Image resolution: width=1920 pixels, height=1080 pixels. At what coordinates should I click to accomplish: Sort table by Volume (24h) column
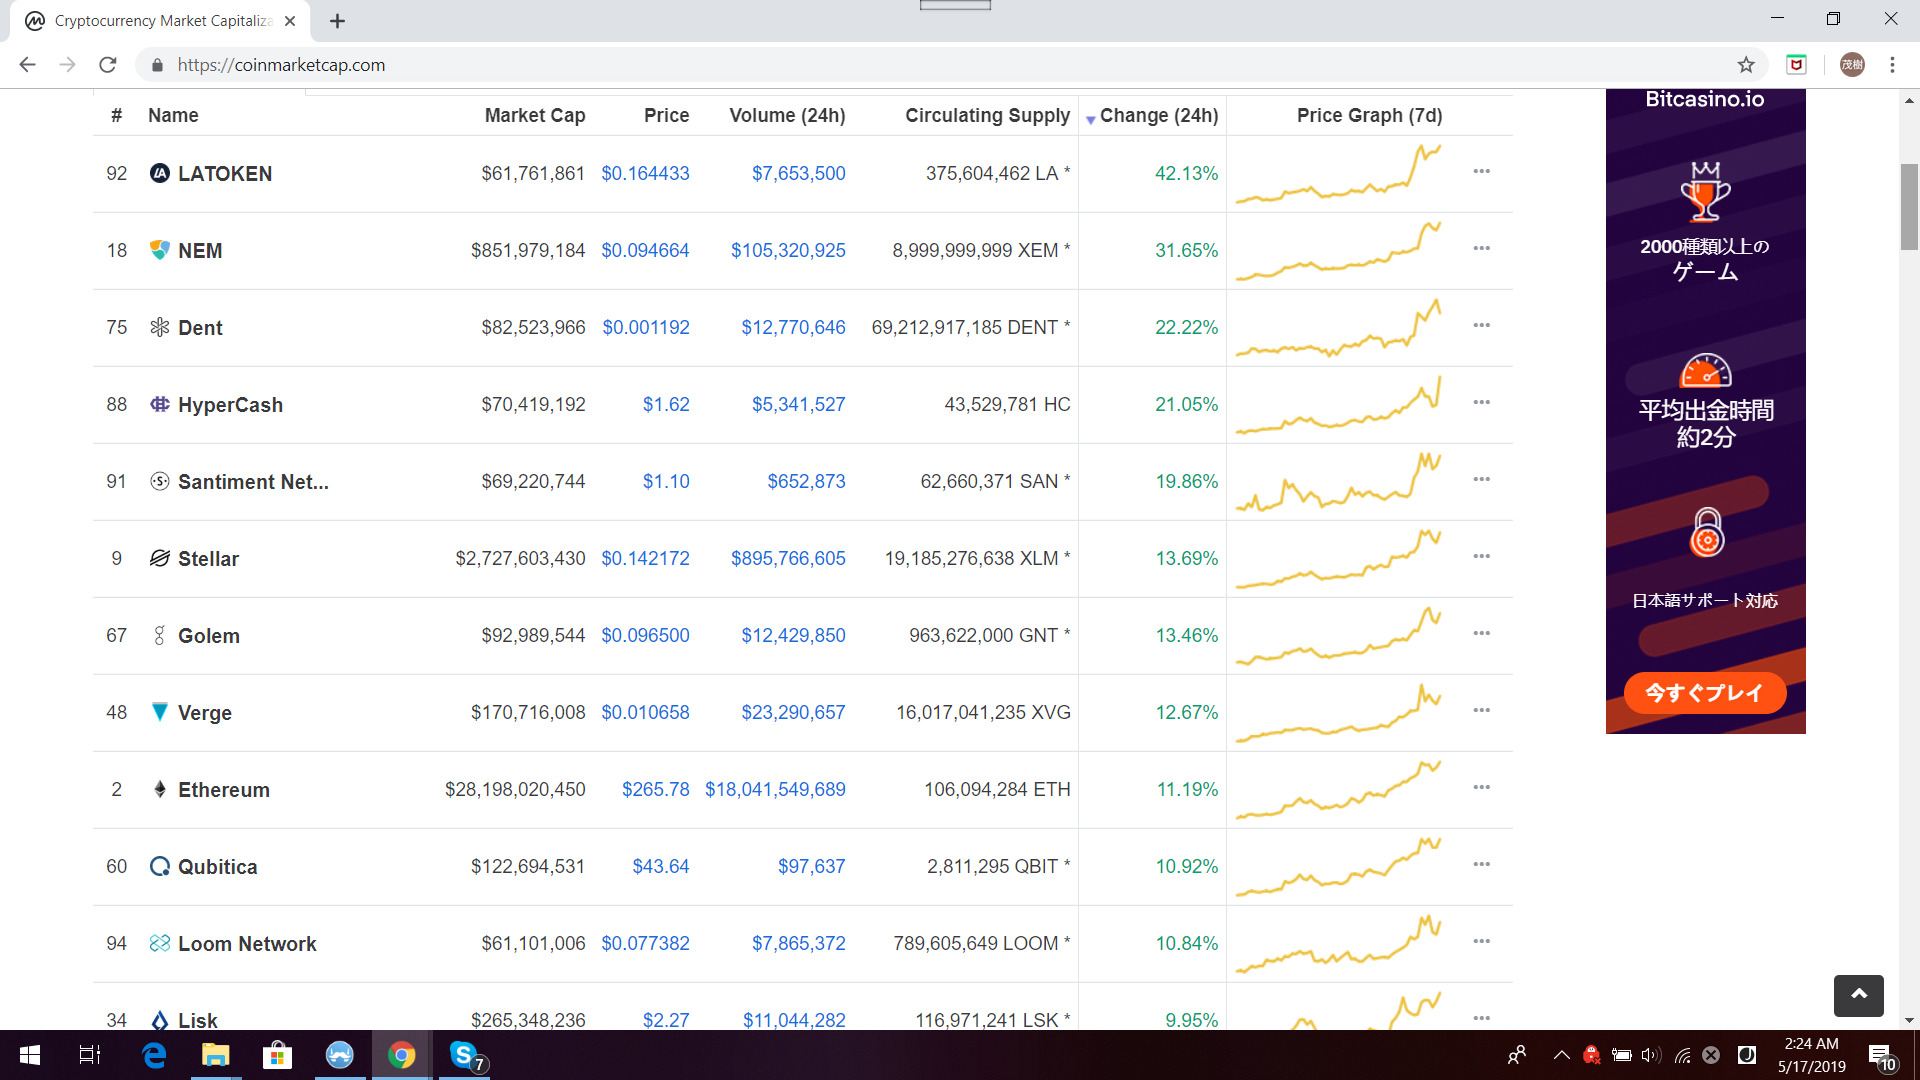click(787, 115)
